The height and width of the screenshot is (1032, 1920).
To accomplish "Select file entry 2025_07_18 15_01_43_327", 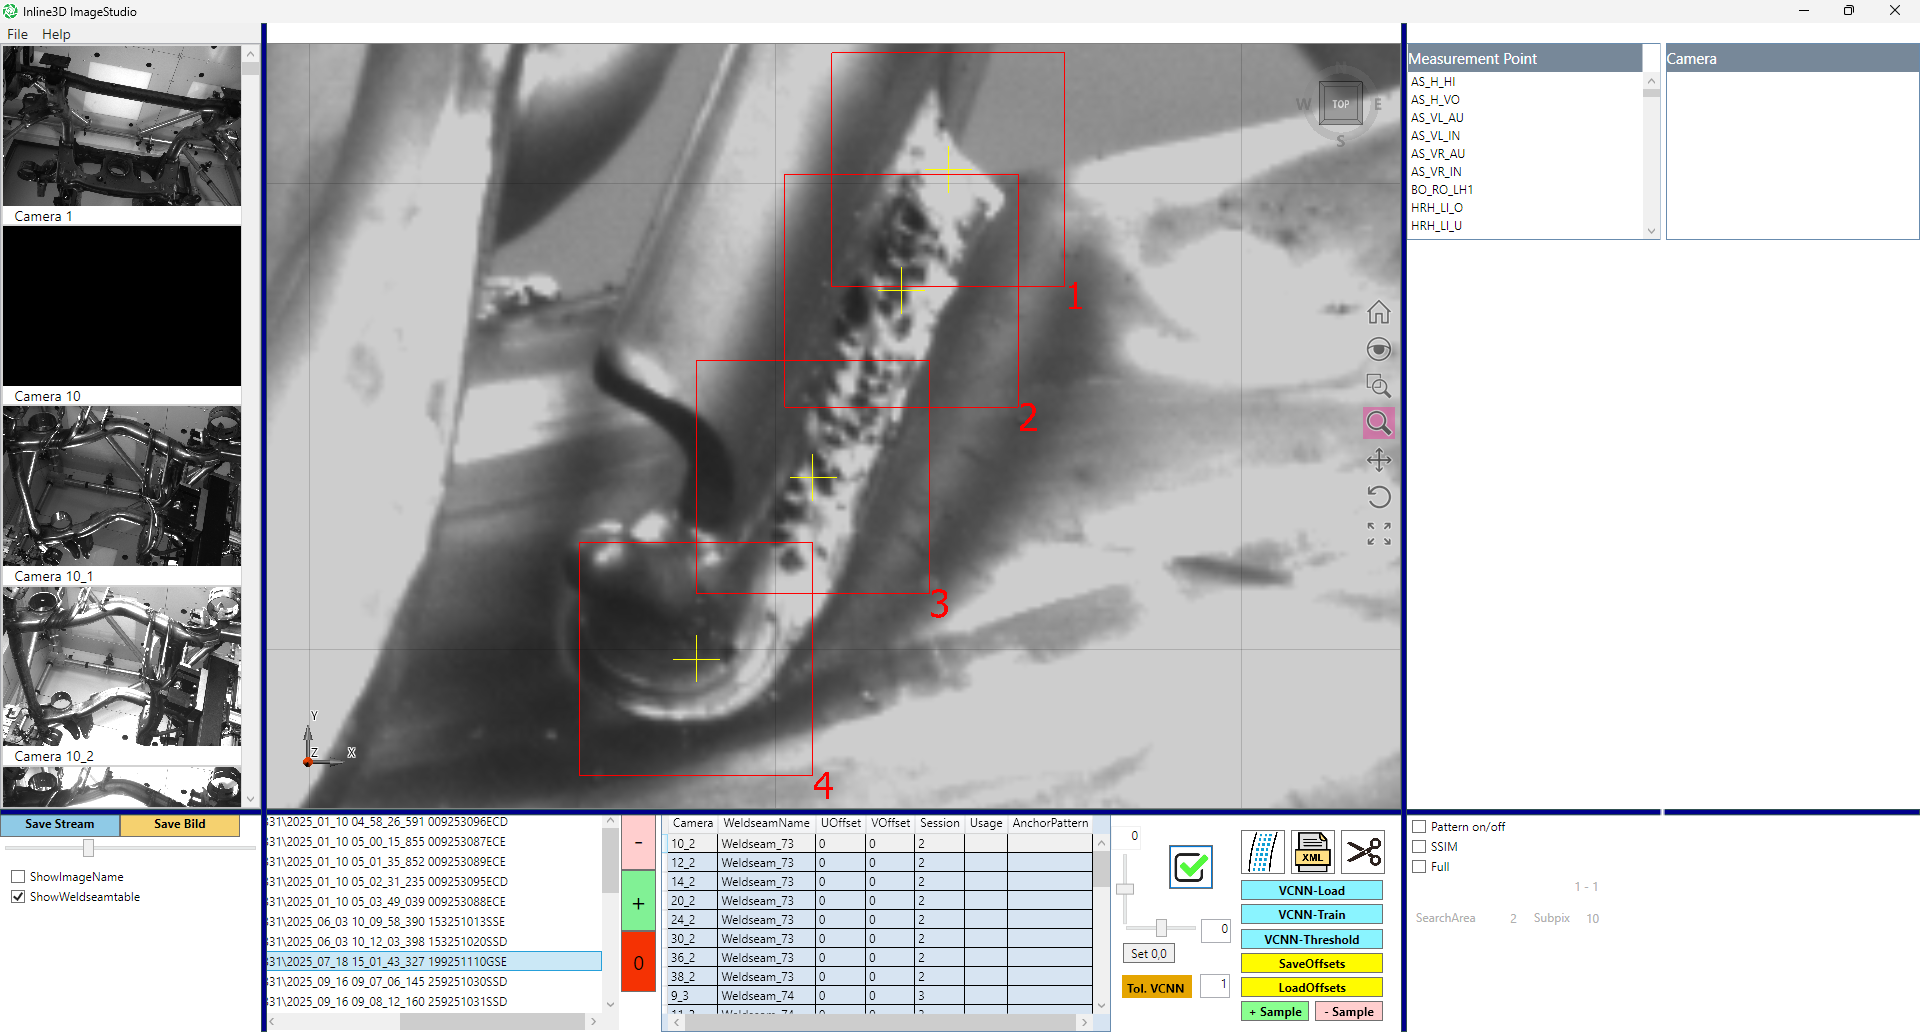I will click(434, 962).
